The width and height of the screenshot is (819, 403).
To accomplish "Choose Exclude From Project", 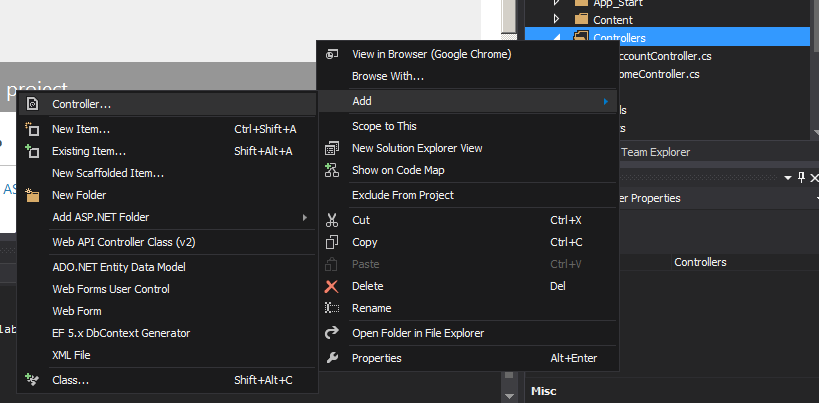I will [x=402, y=195].
